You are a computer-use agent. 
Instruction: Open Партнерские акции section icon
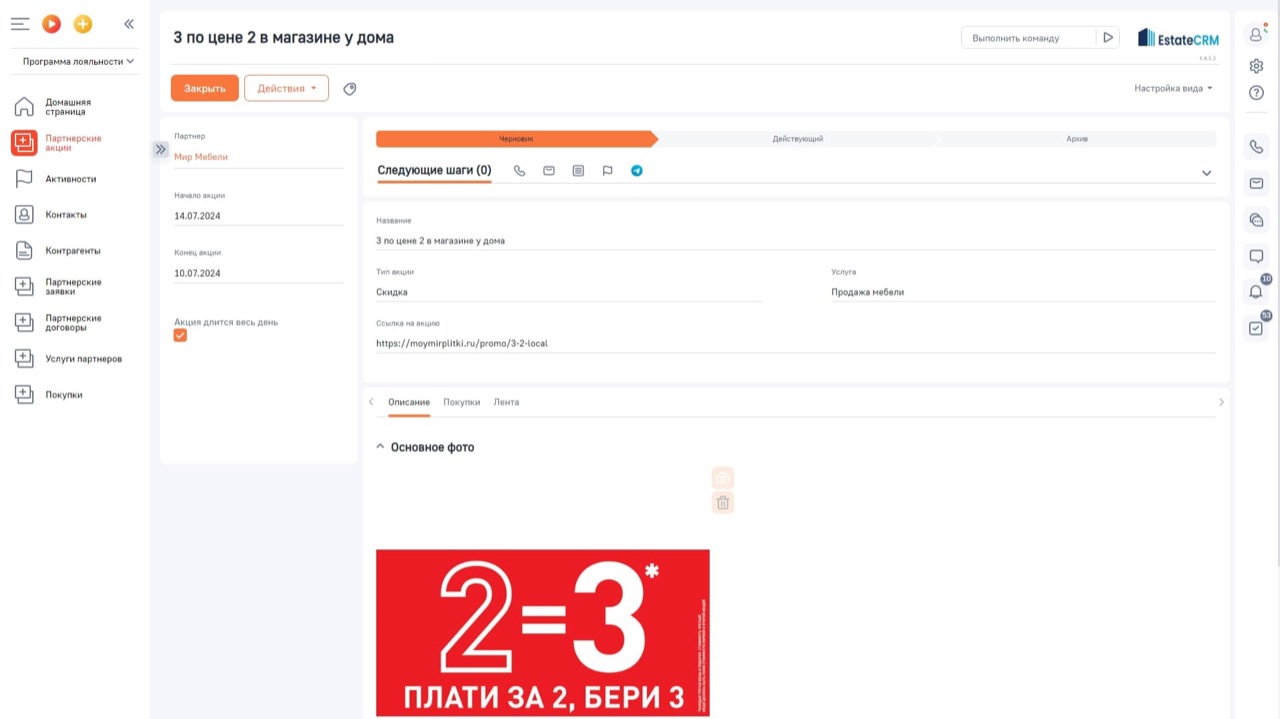pyautogui.click(x=24, y=143)
